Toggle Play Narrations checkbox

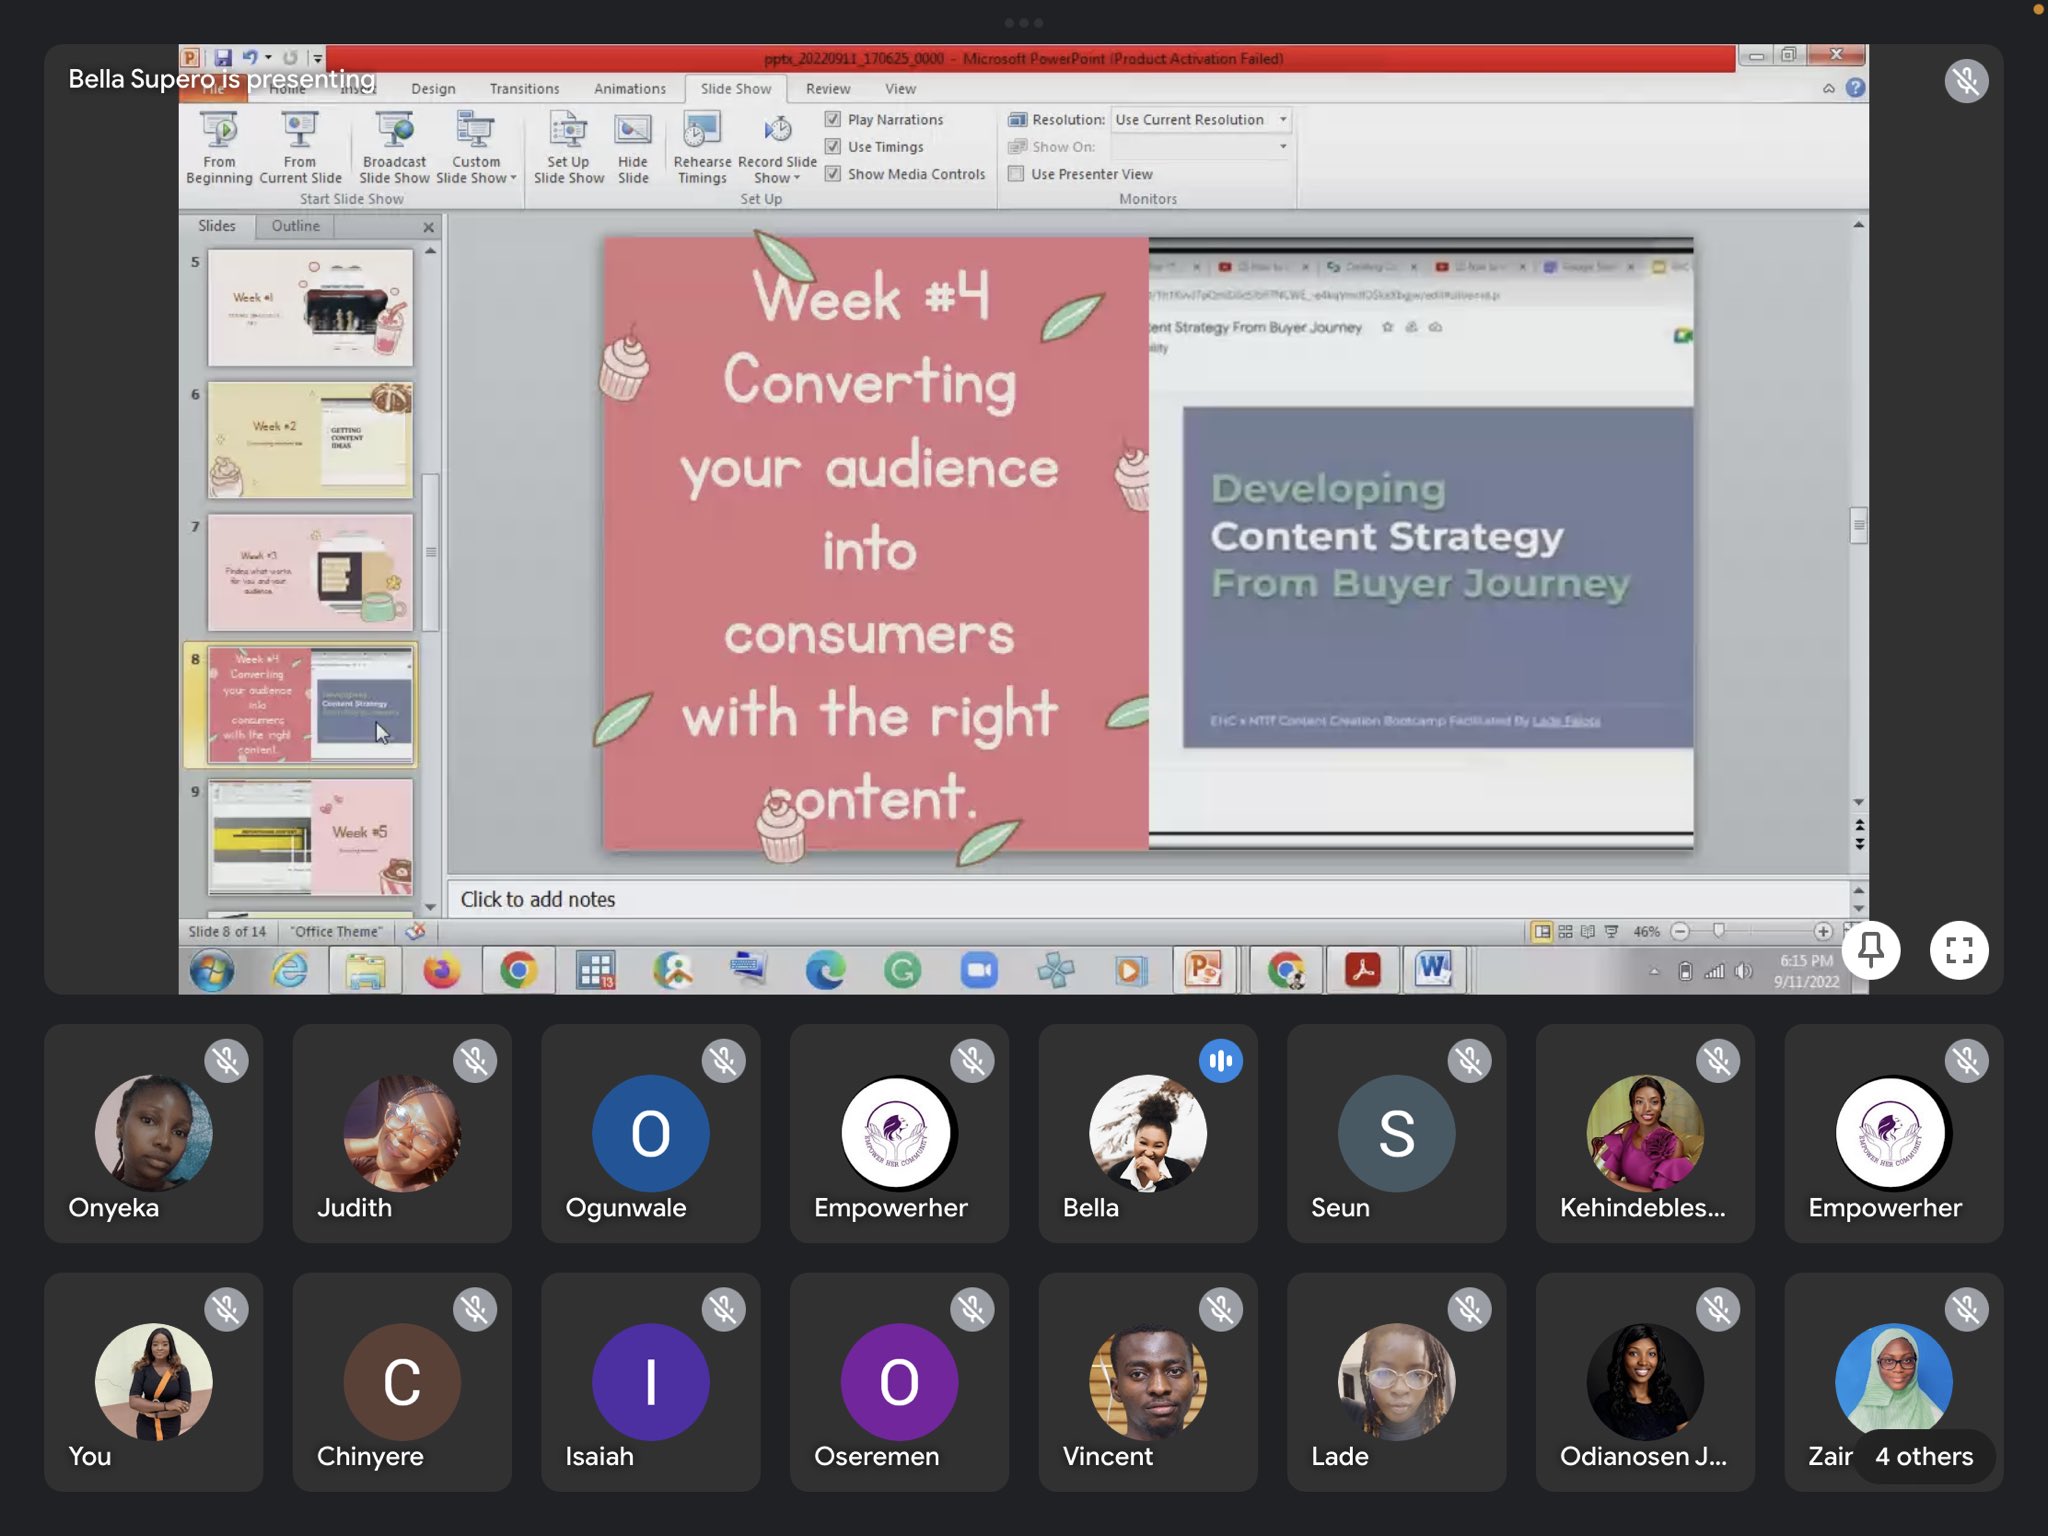coord(832,119)
